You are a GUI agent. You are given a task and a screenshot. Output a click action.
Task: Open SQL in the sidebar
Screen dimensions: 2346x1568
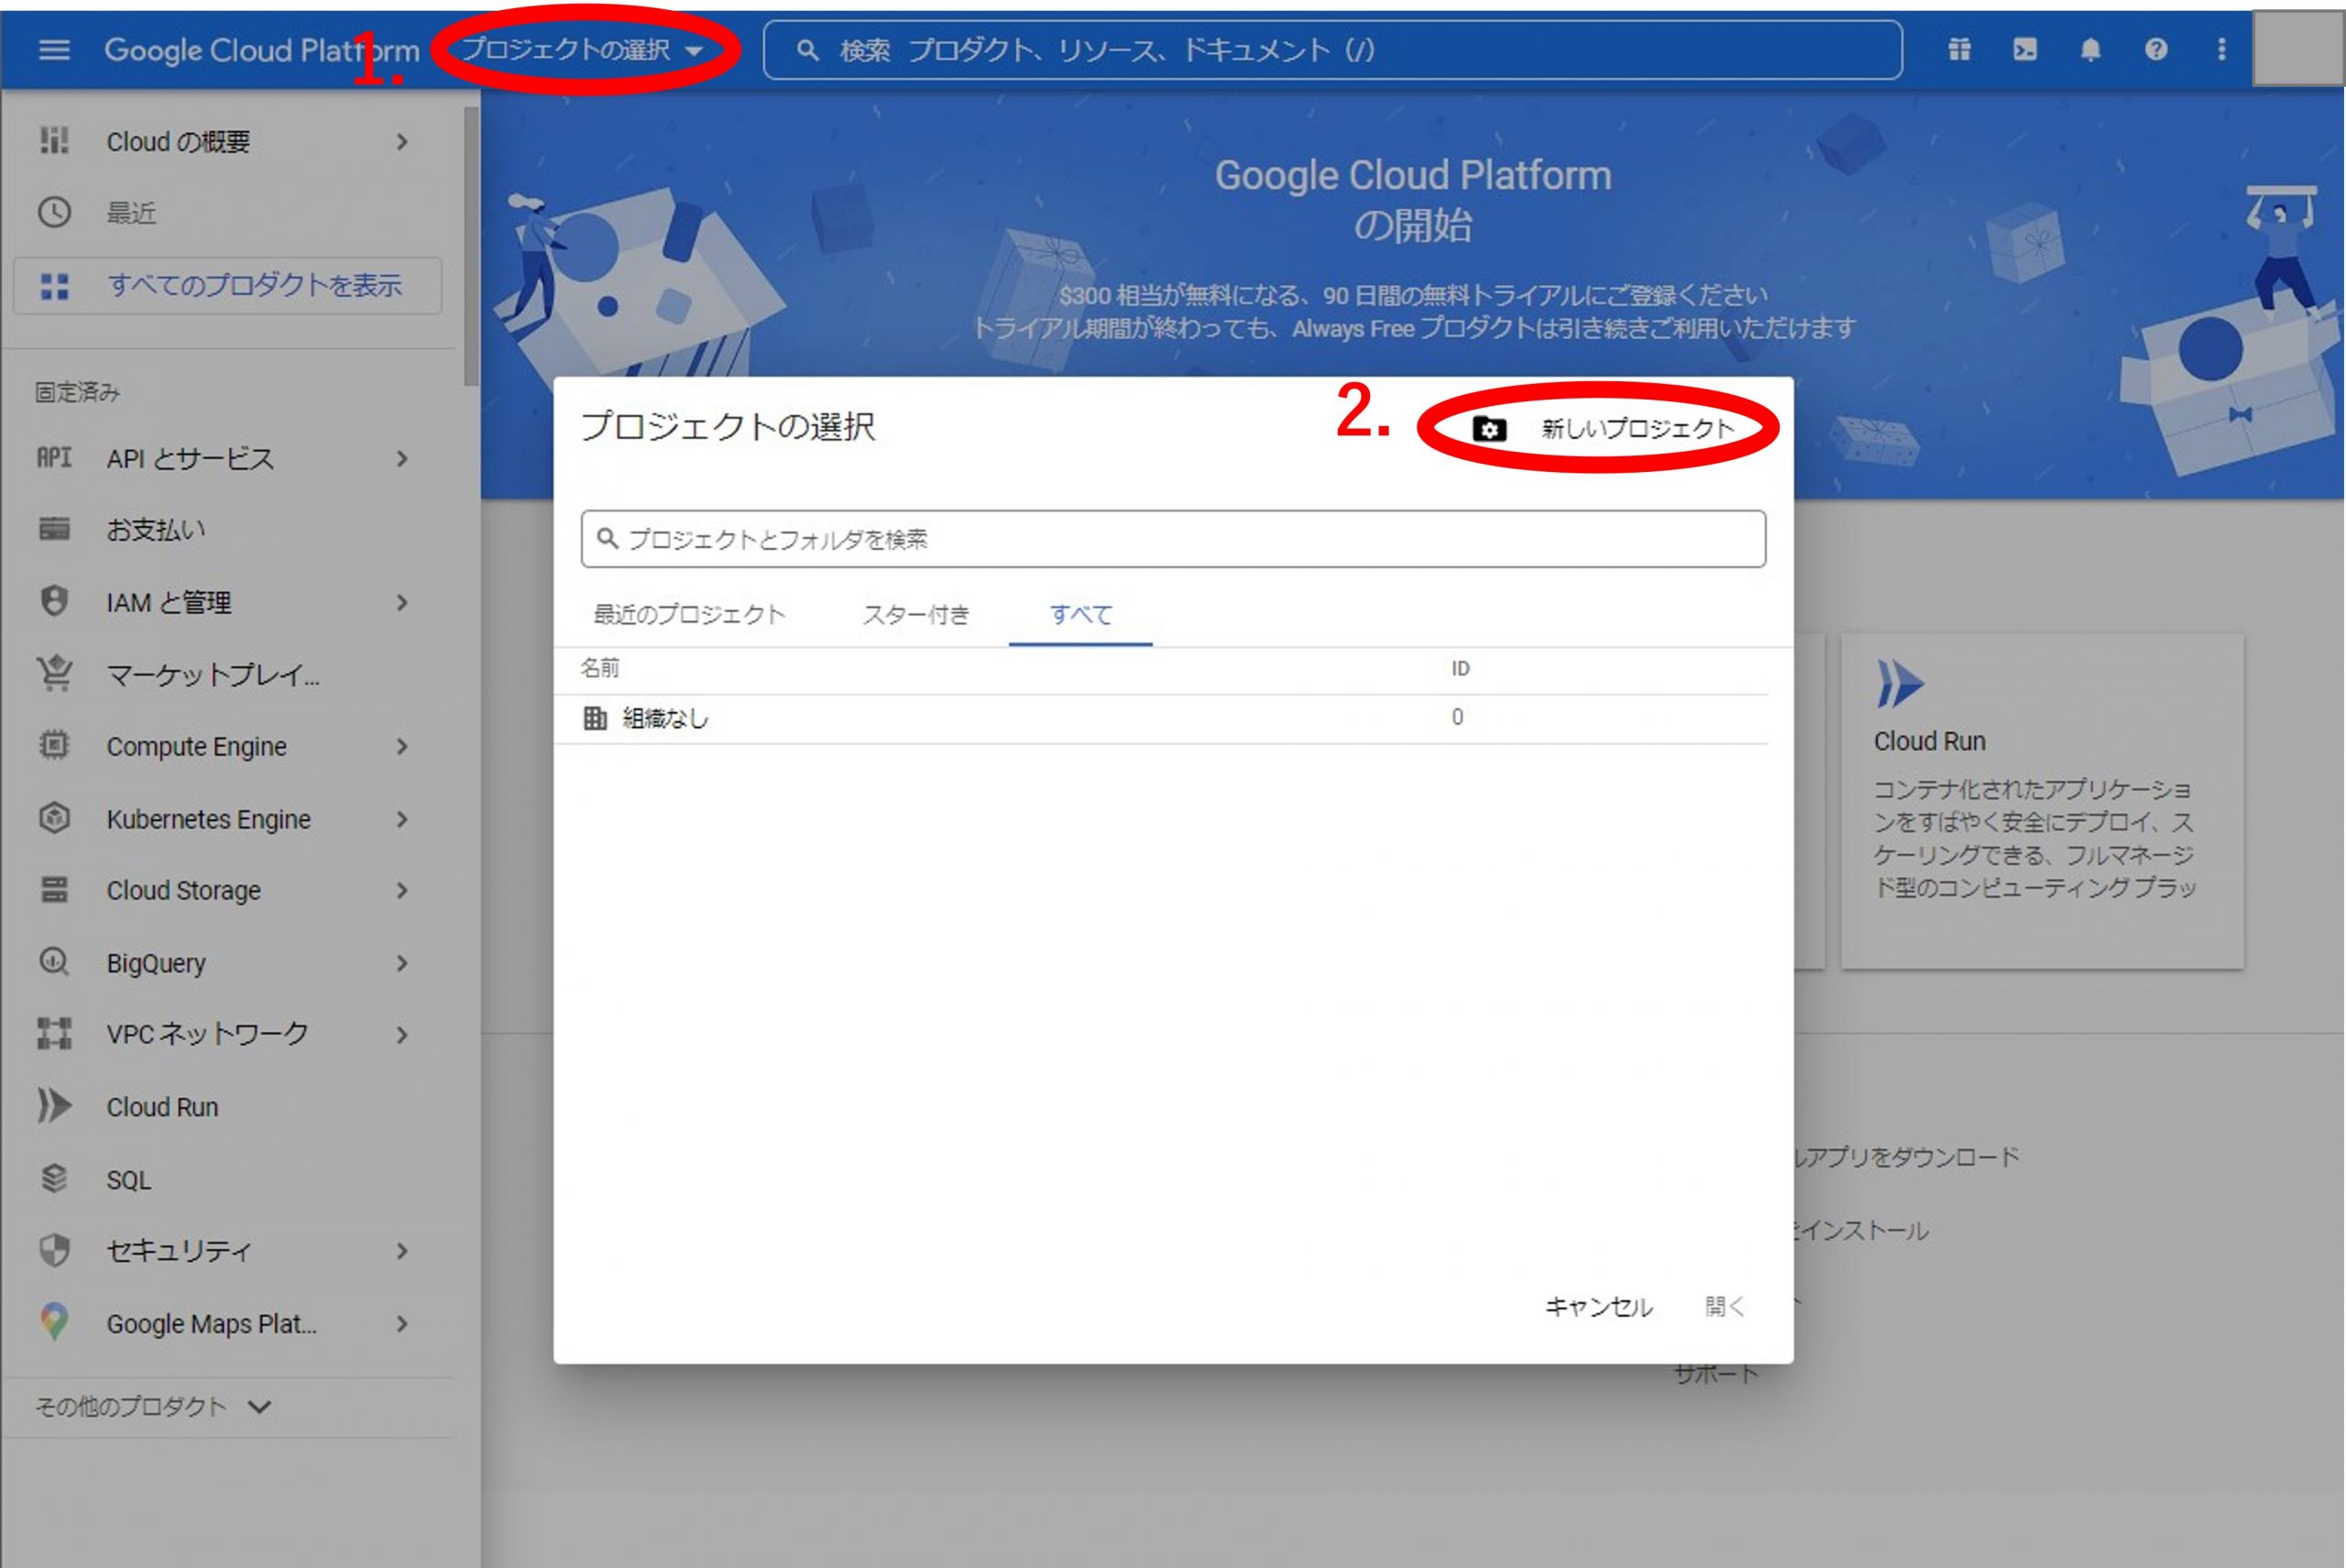pos(129,1181)
